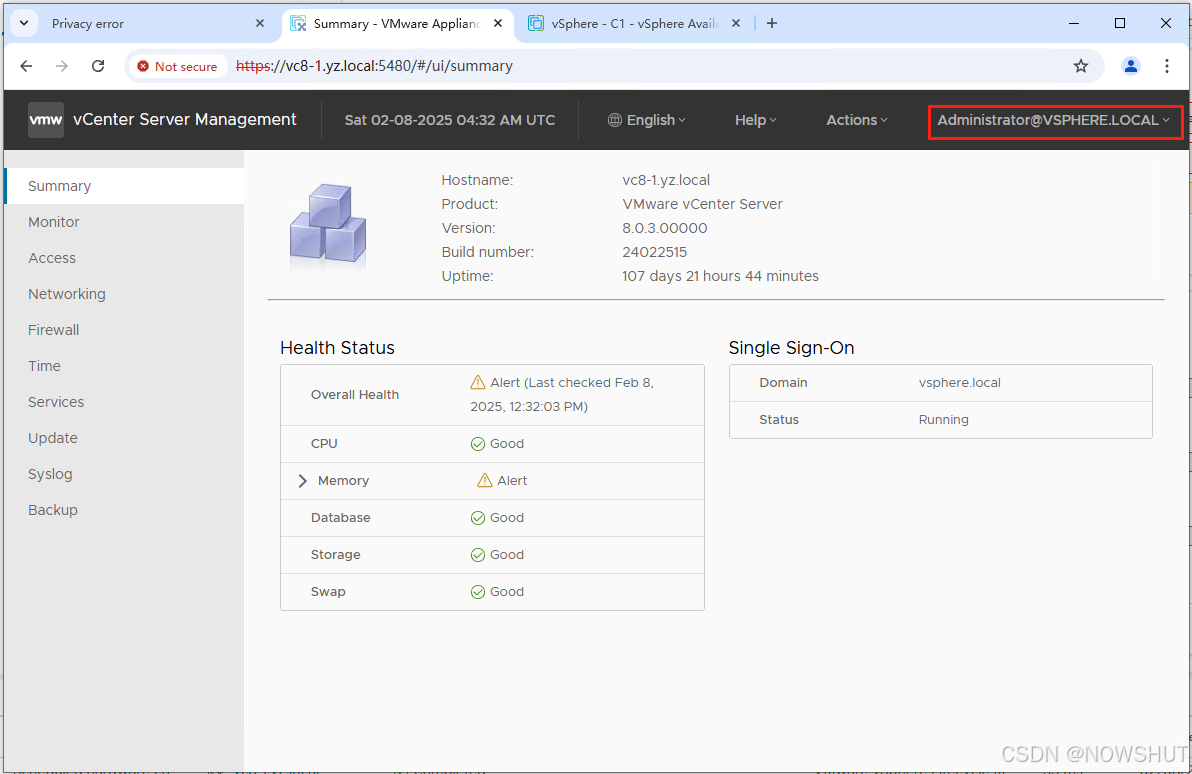The image size is (1192, 774).
Task: Select the Summary - VMware Appliance tab
Action: [396, 24]
